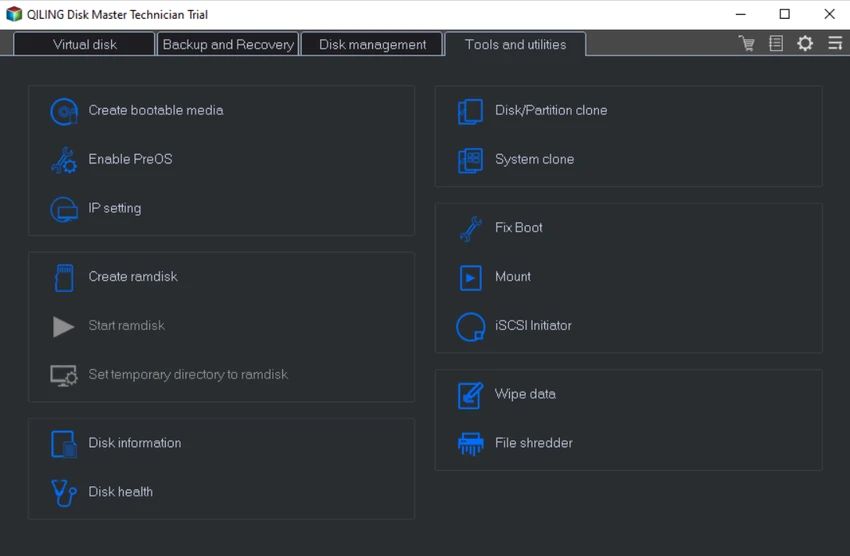Close the QILING Disk Master window
Screen dimensions: 850x556
click(829, 14)
